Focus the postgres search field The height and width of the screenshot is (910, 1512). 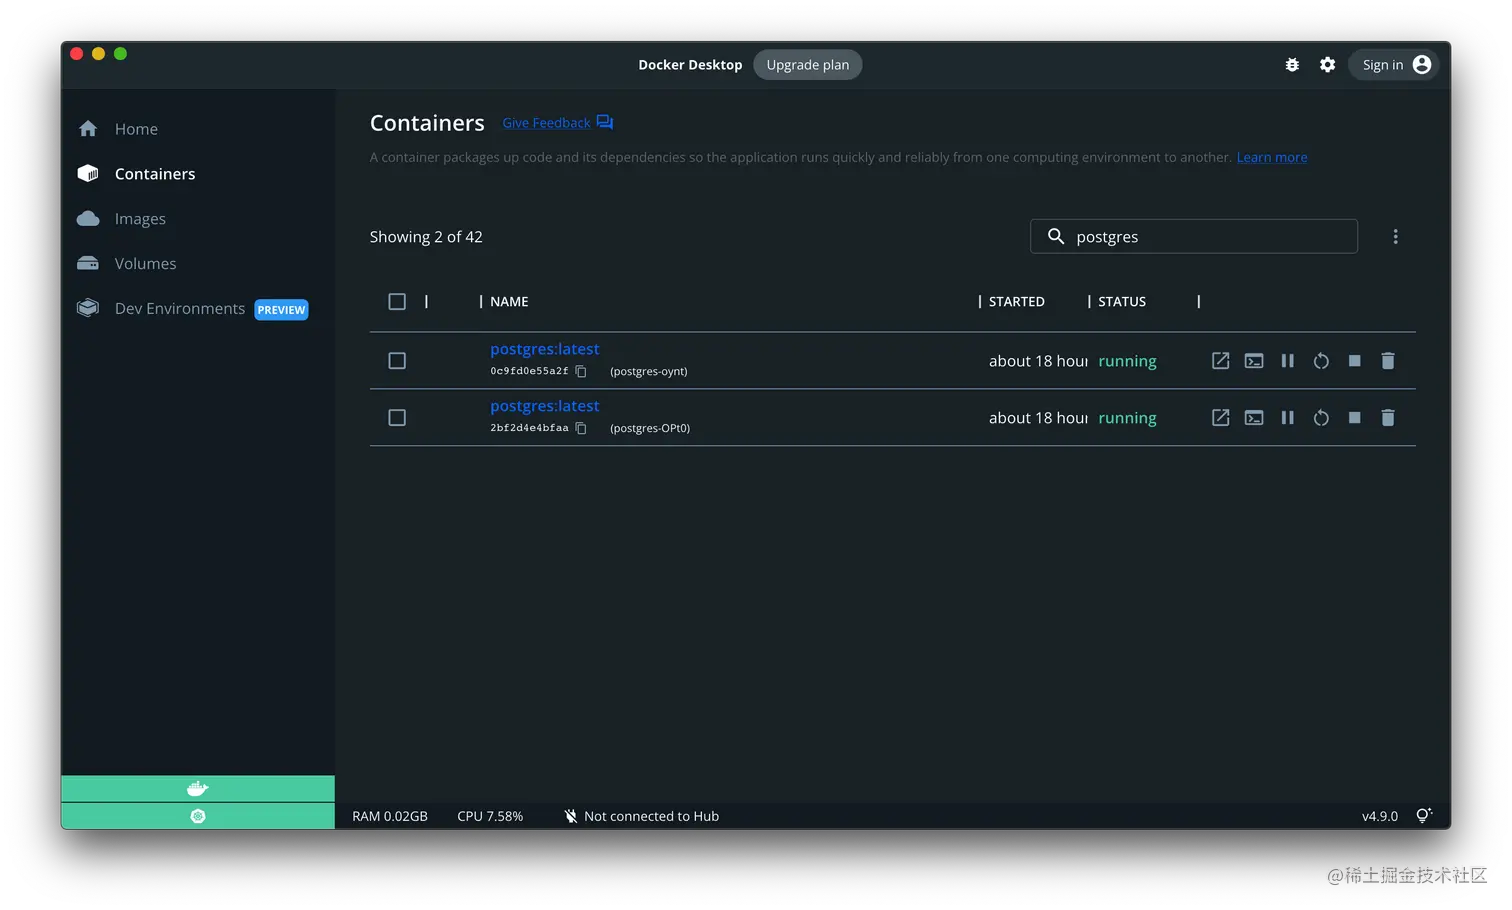1194,237
